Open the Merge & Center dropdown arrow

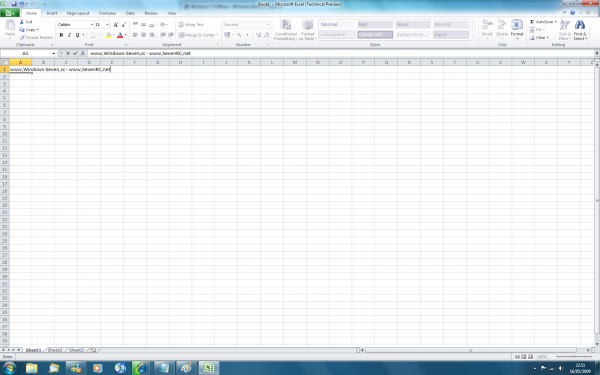click(217, 35)
